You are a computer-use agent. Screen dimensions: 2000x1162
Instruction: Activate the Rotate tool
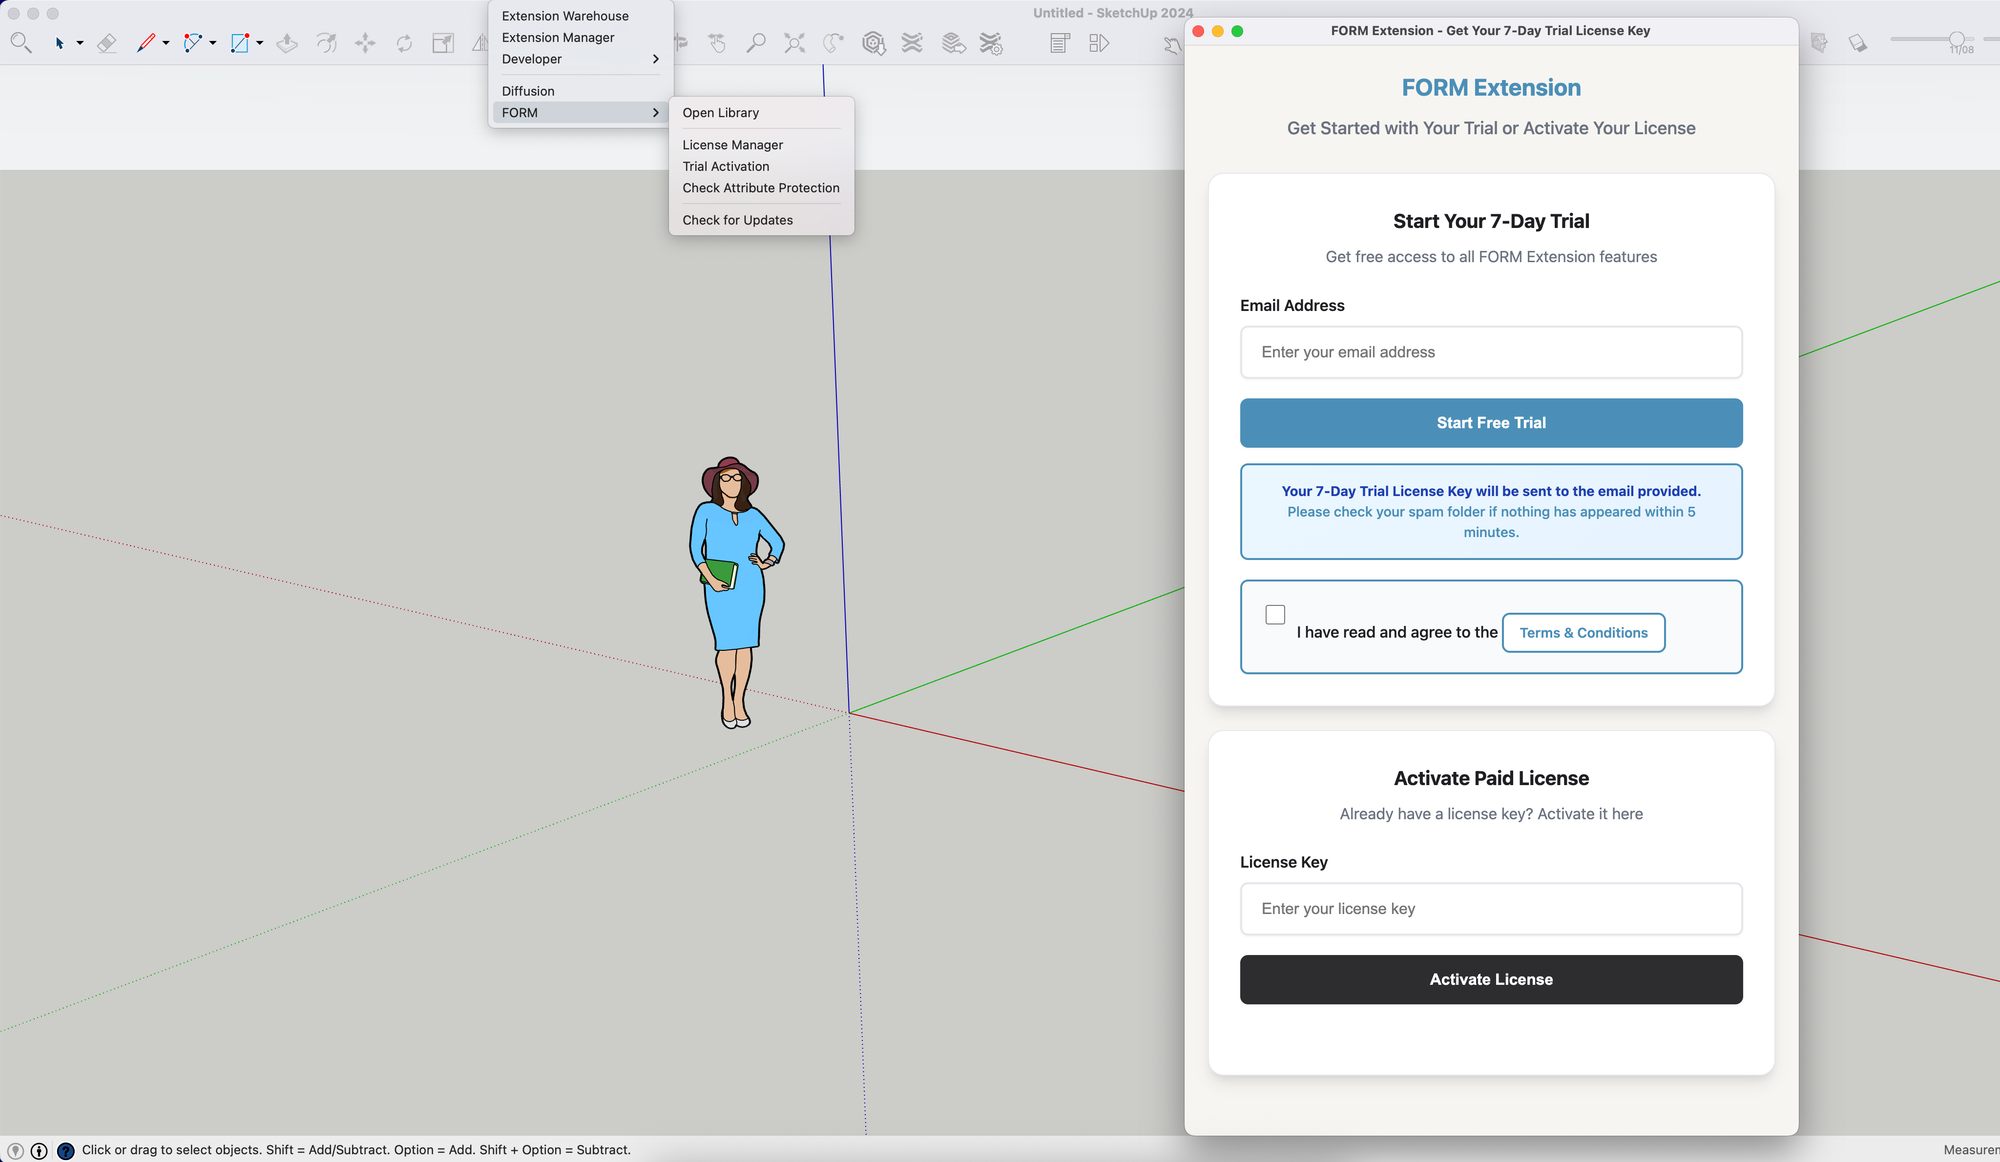pyautogui.click(x=404, y=43)
